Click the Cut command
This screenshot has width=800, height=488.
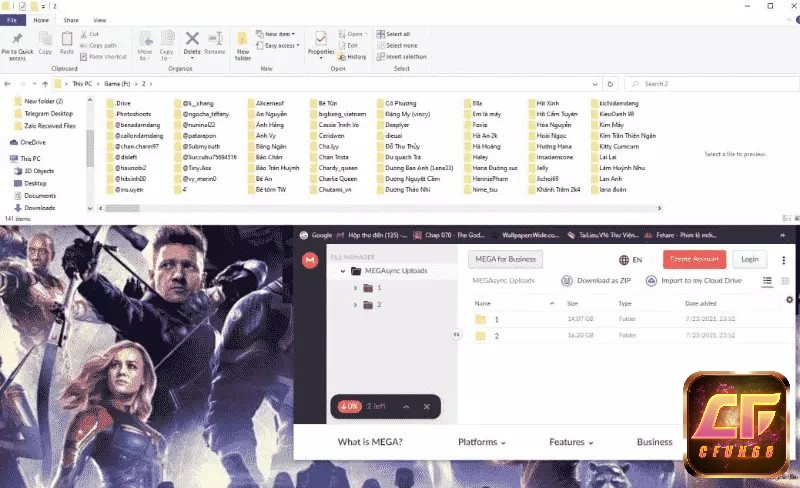tap(89, 34)
